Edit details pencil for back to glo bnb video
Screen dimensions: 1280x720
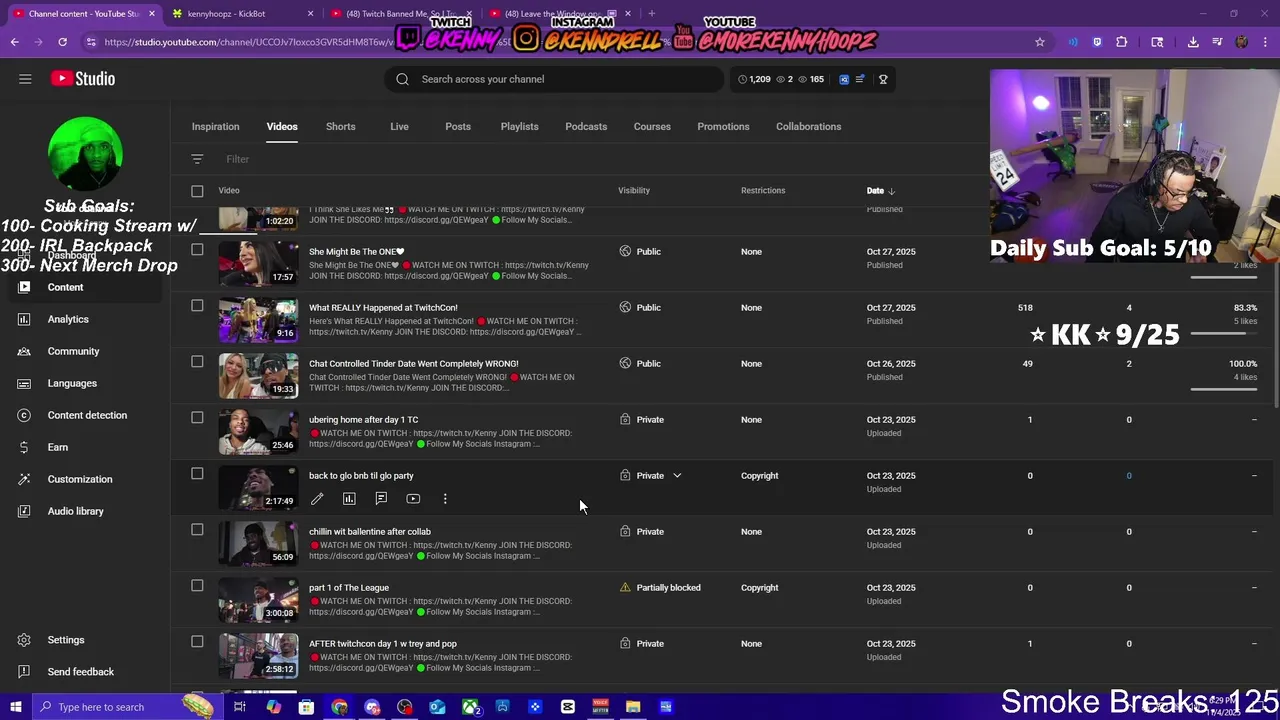pyautogui.click(x=317, y=498)
